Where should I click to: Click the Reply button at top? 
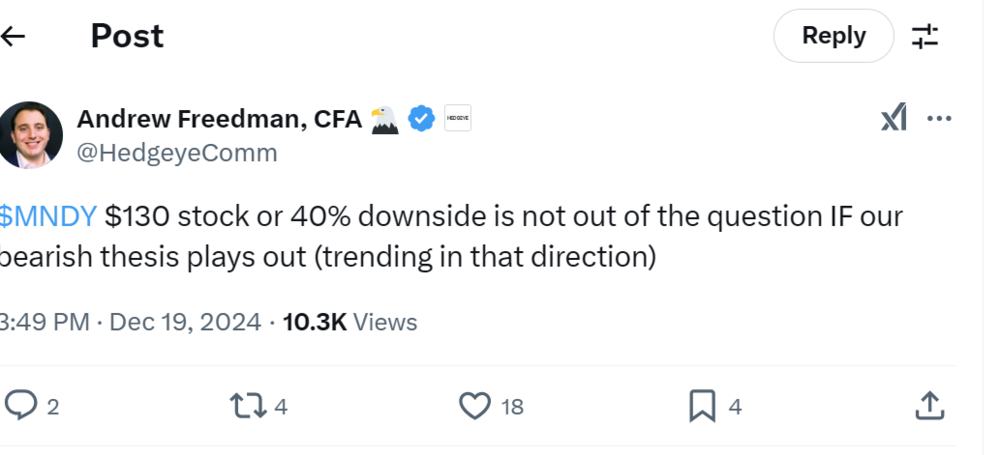(x=833, y=36)
